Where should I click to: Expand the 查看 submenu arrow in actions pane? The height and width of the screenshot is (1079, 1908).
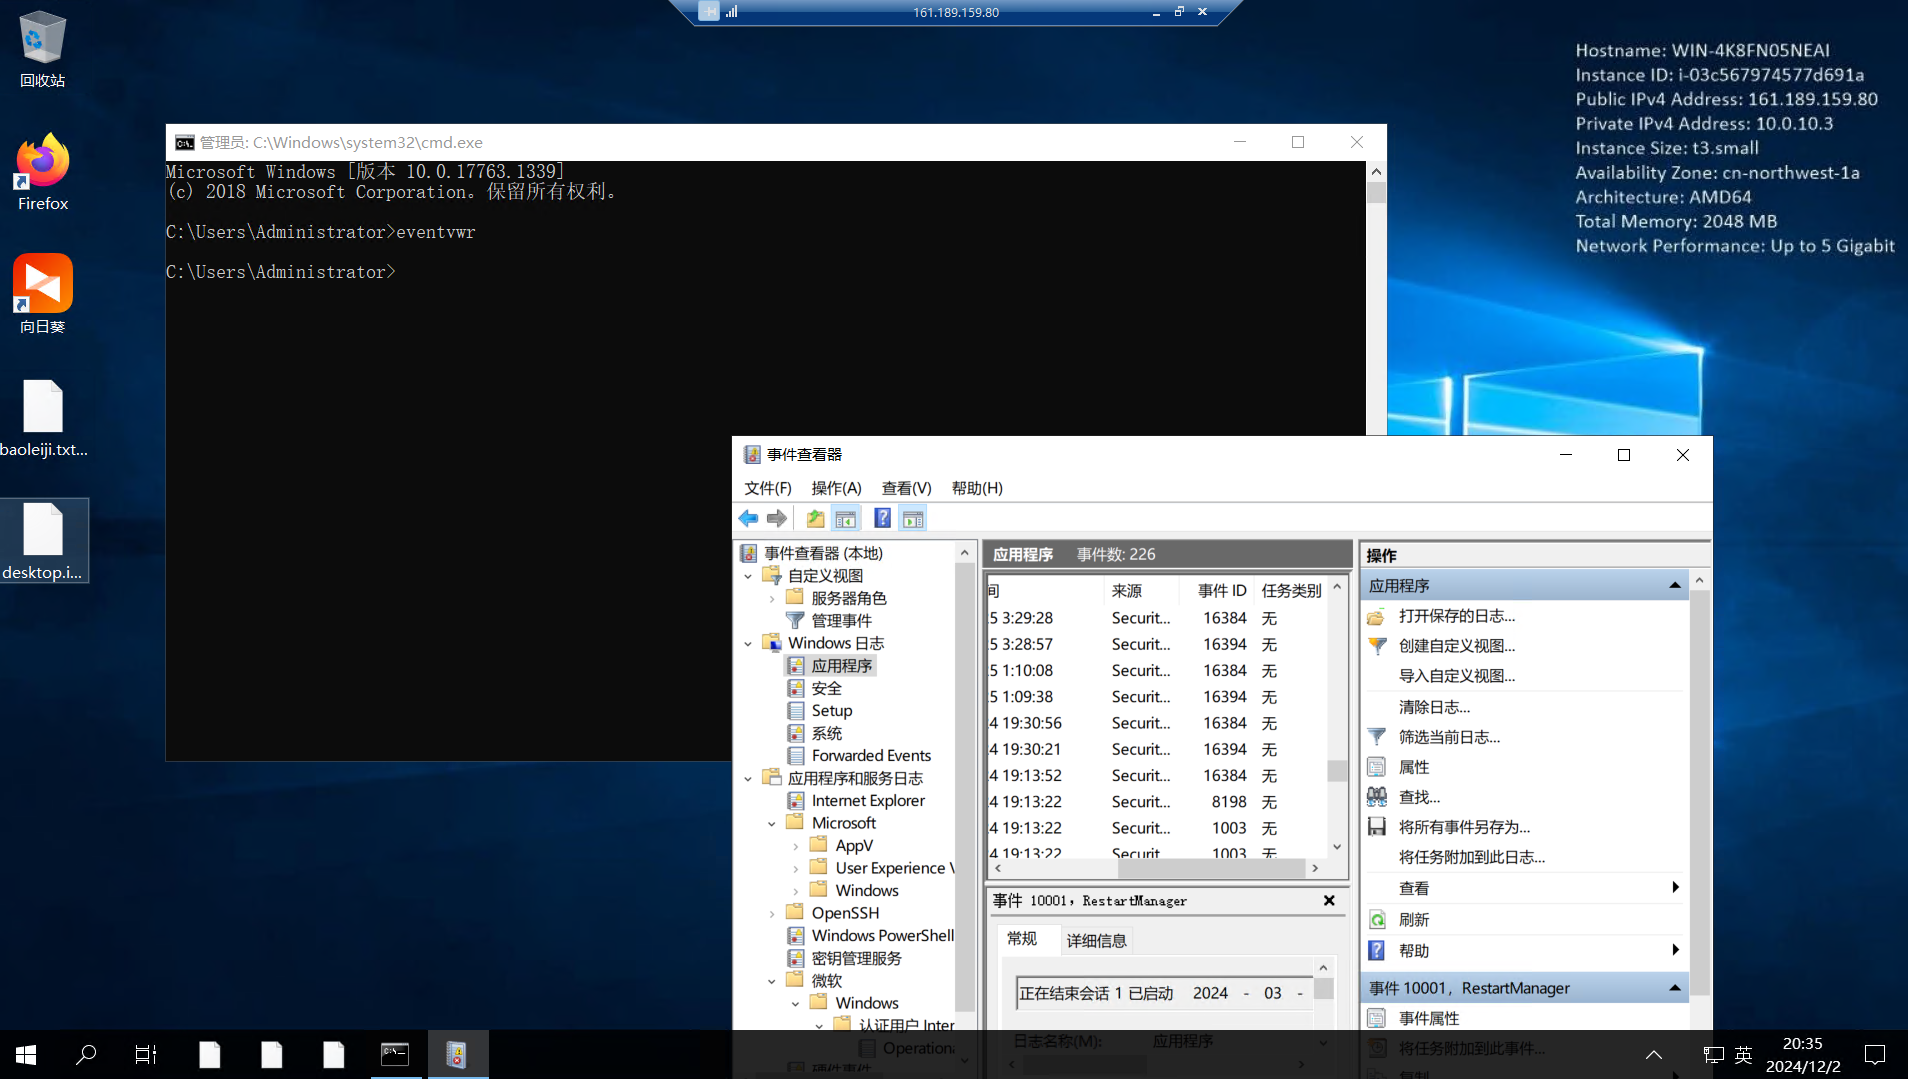click(x=1675, y=888)
